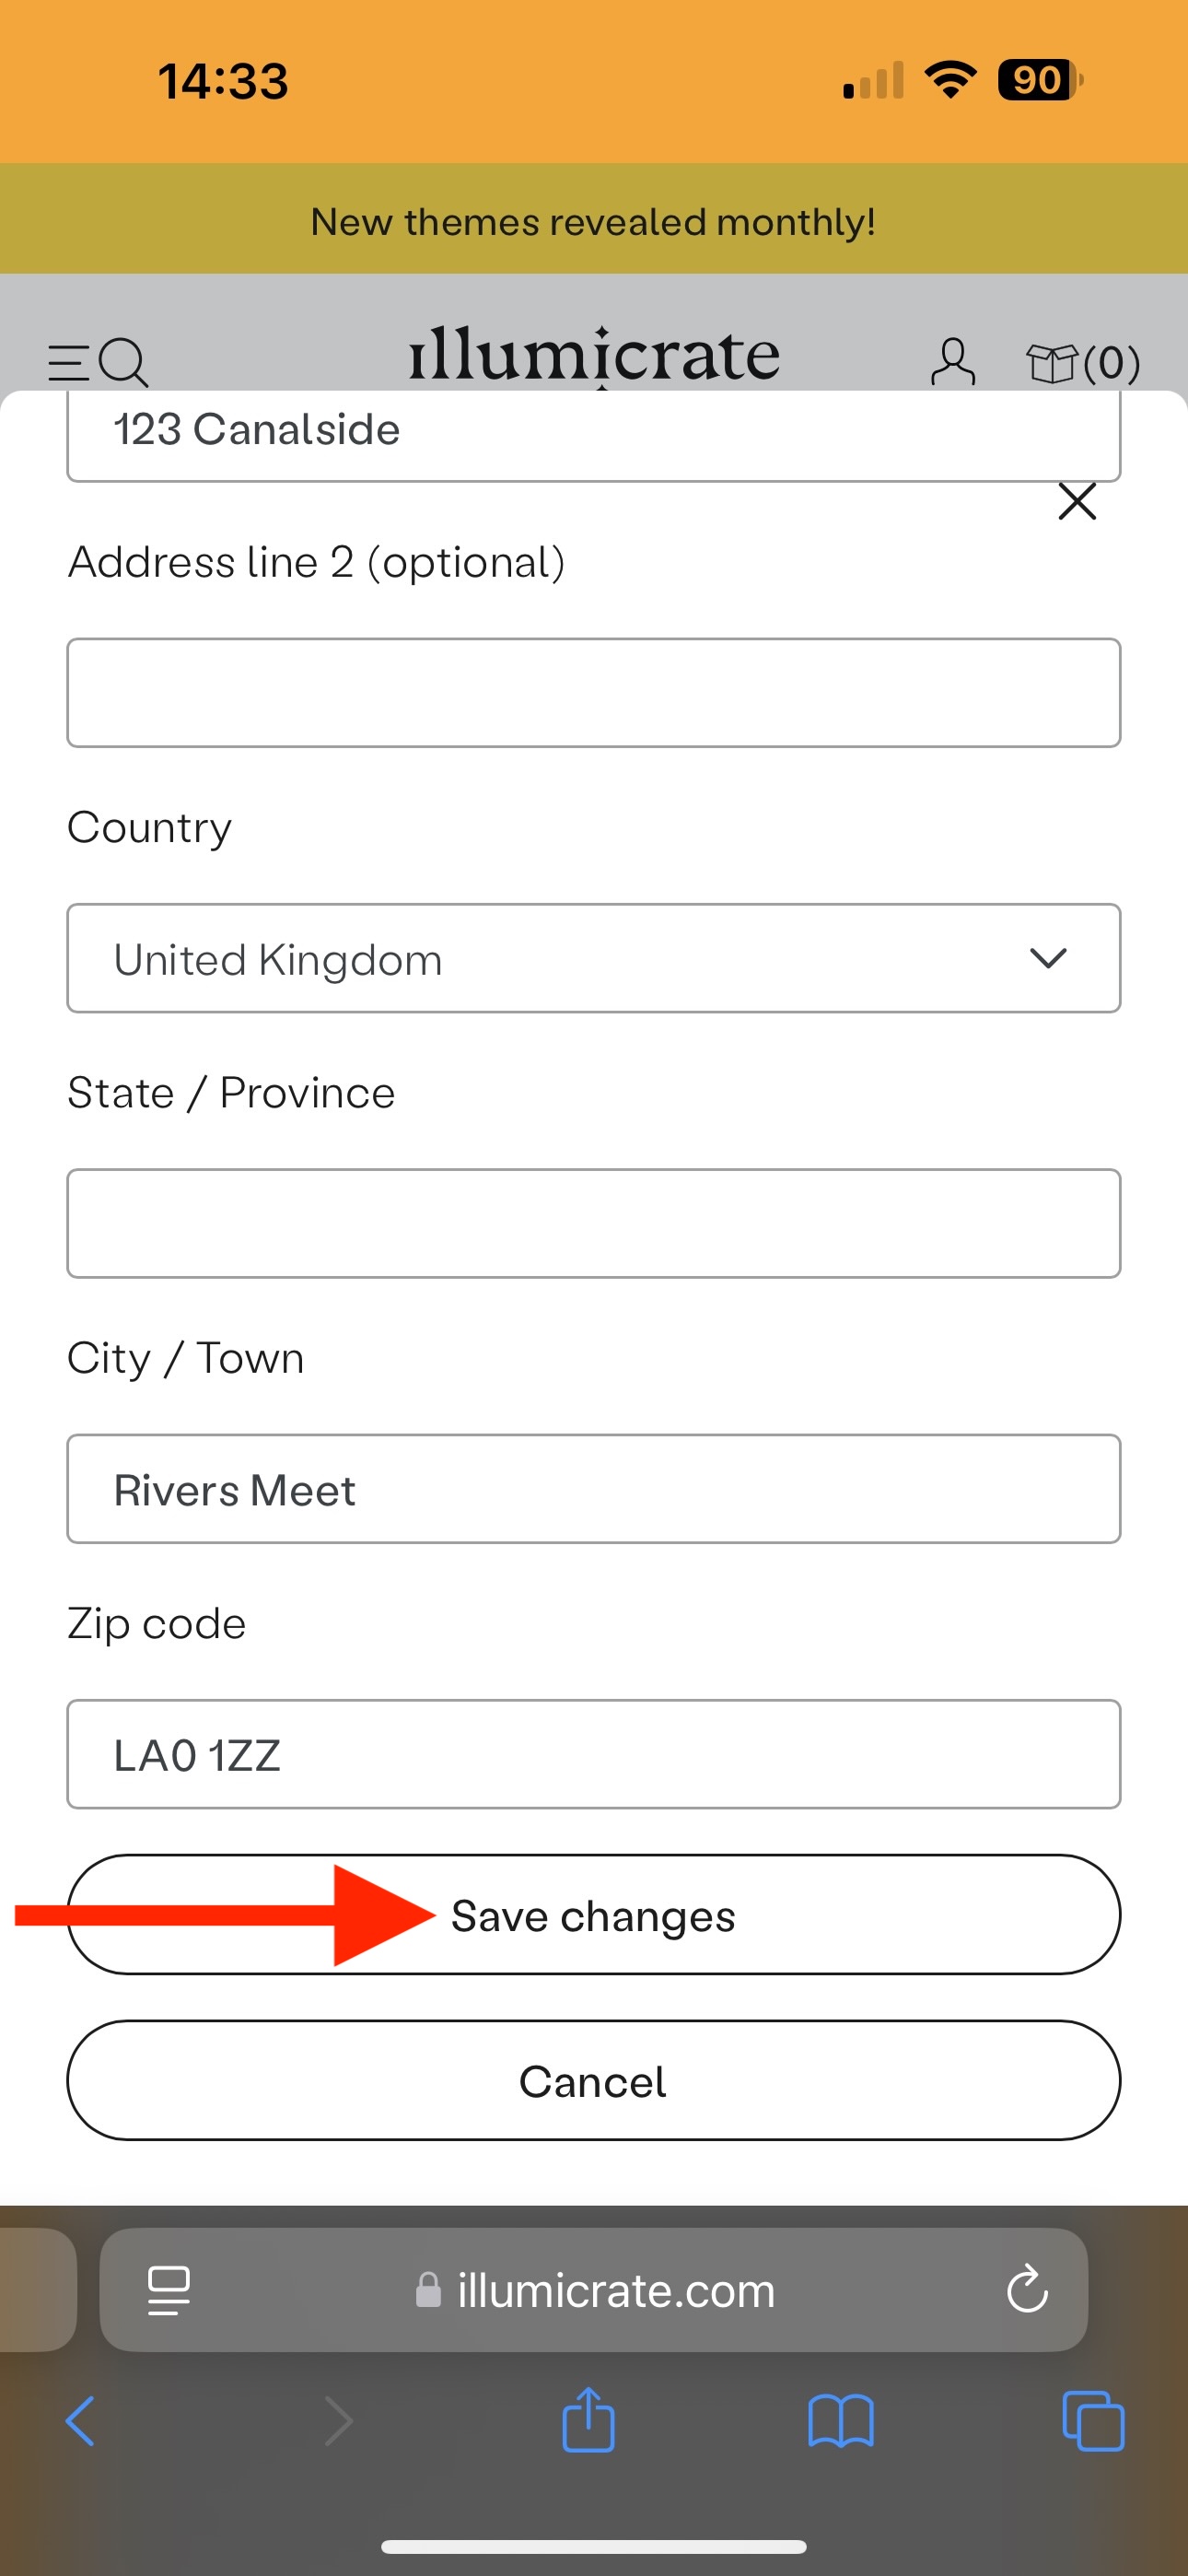Open Safari page settings icon
Image resolution: width=1188 pixels, height=2576 pixels.
point(169,2290)
